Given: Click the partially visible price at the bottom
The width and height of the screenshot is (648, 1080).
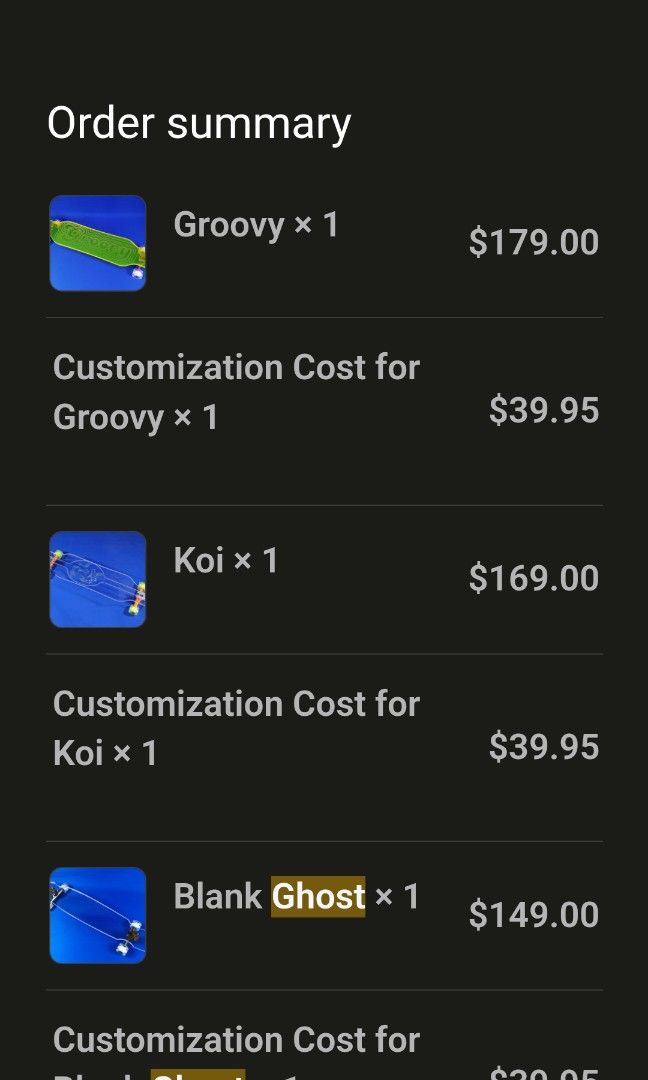Looking at the screenshot, I should (543, 1073).
